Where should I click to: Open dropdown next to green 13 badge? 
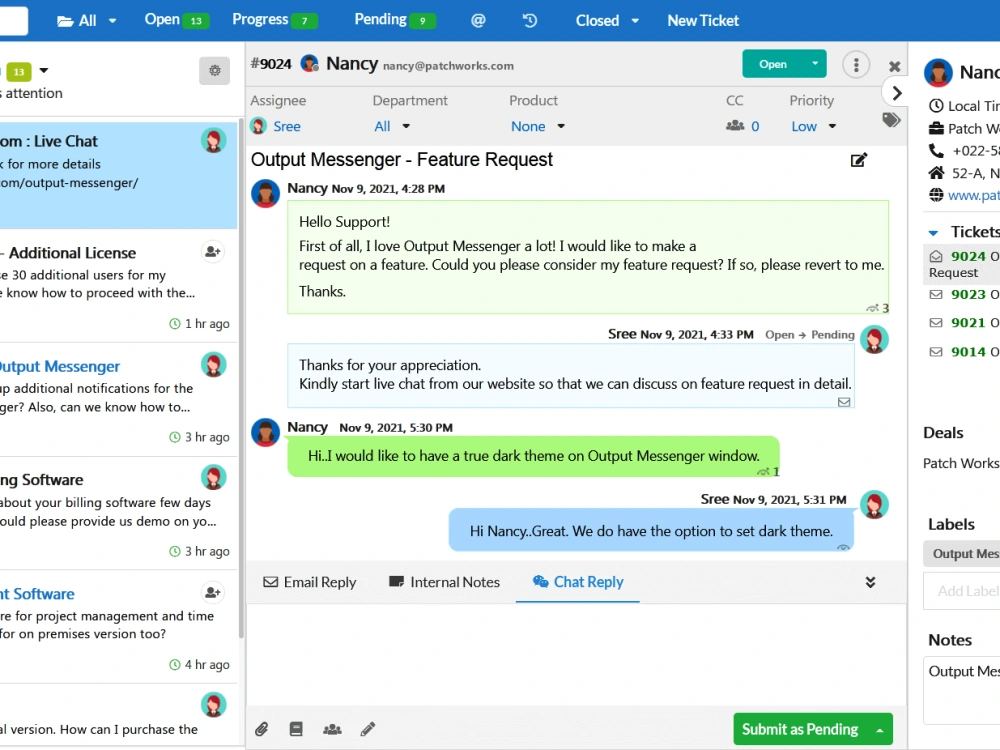(x=43, y=70)
